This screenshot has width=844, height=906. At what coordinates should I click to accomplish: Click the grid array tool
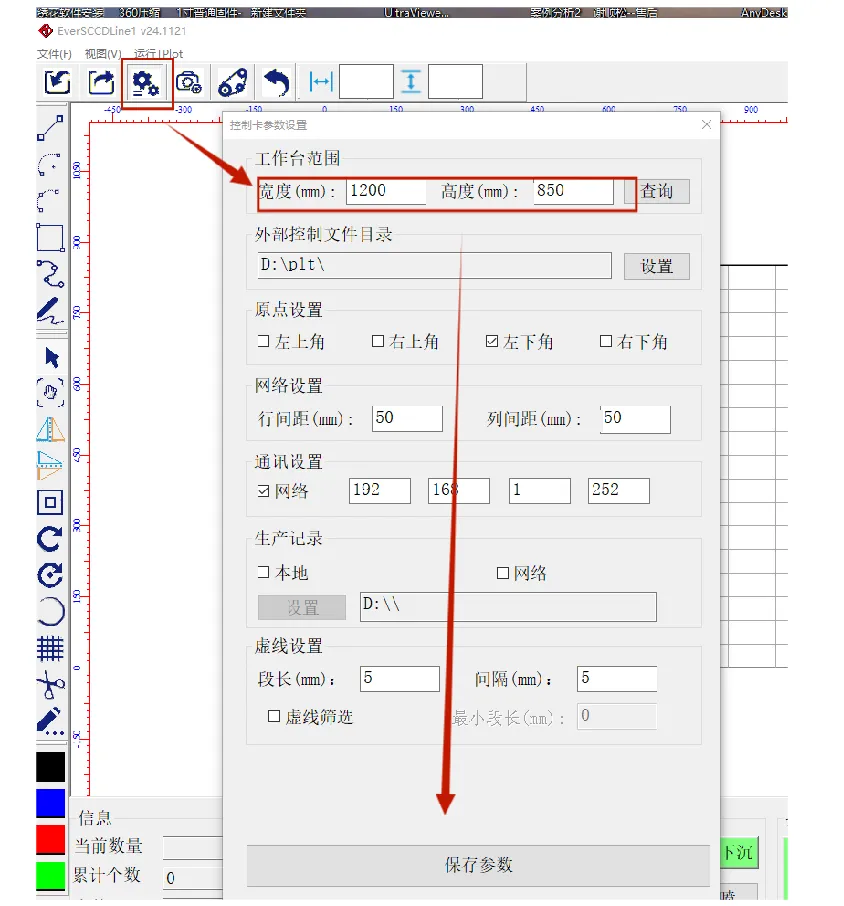click(50, 648)
